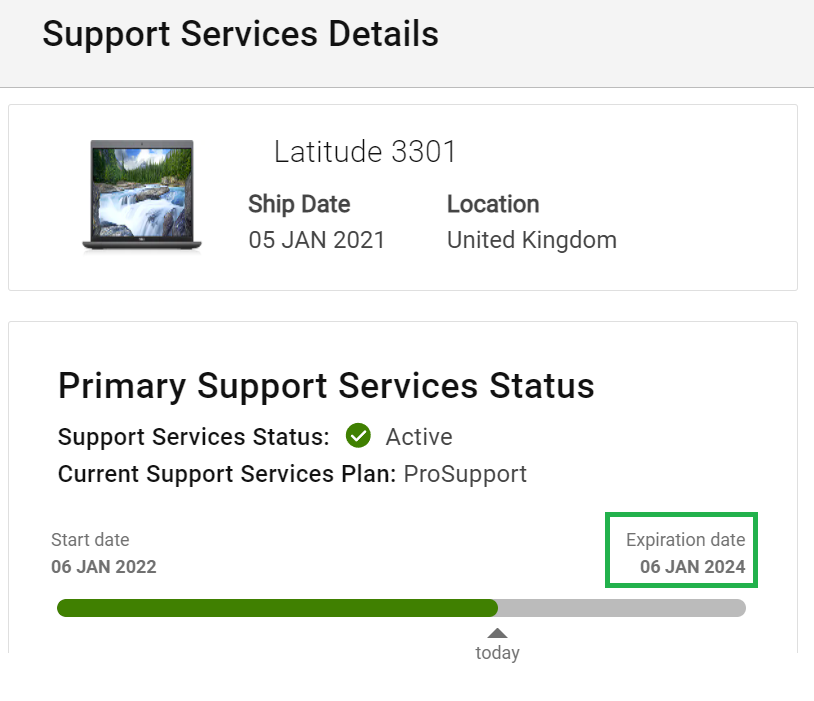Image resolution: width=814 pixels, height=701 pixels.
Task: Click the green filled portion of progress bar
Action: coord(277,608)
